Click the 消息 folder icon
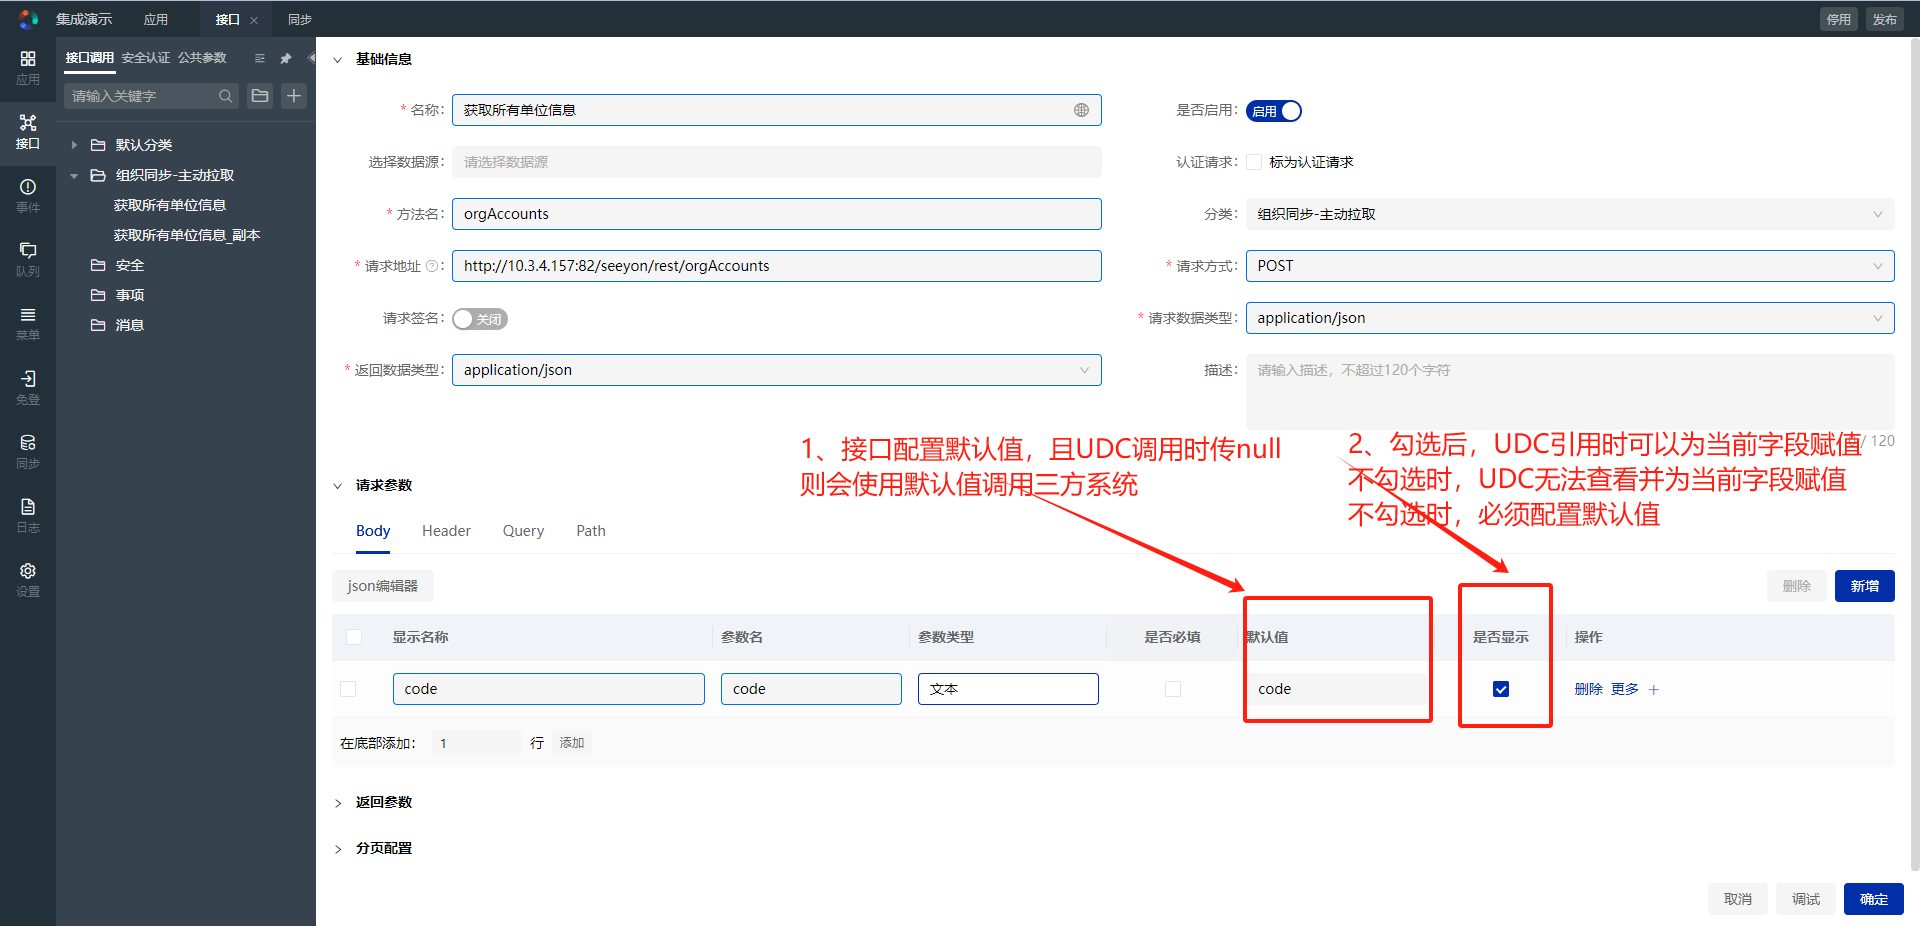 point(98,325)
